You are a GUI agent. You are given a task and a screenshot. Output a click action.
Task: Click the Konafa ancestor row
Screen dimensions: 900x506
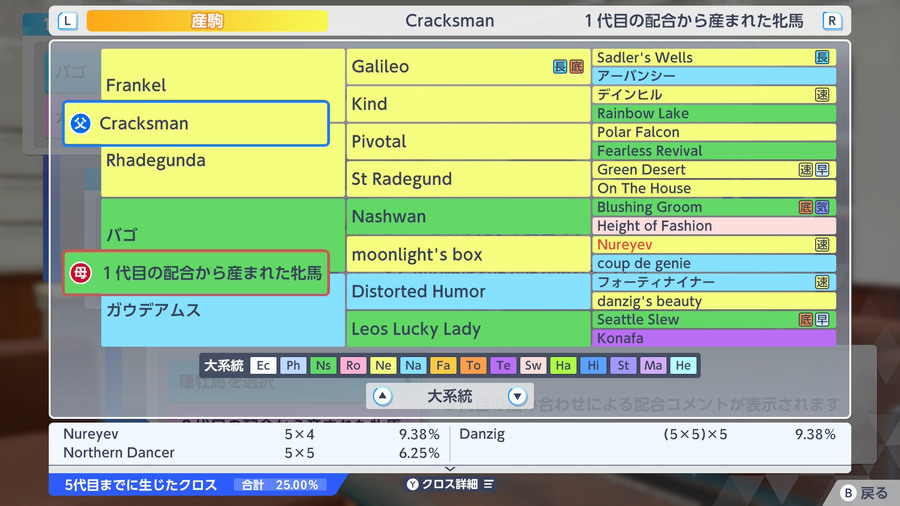[714, 338]
